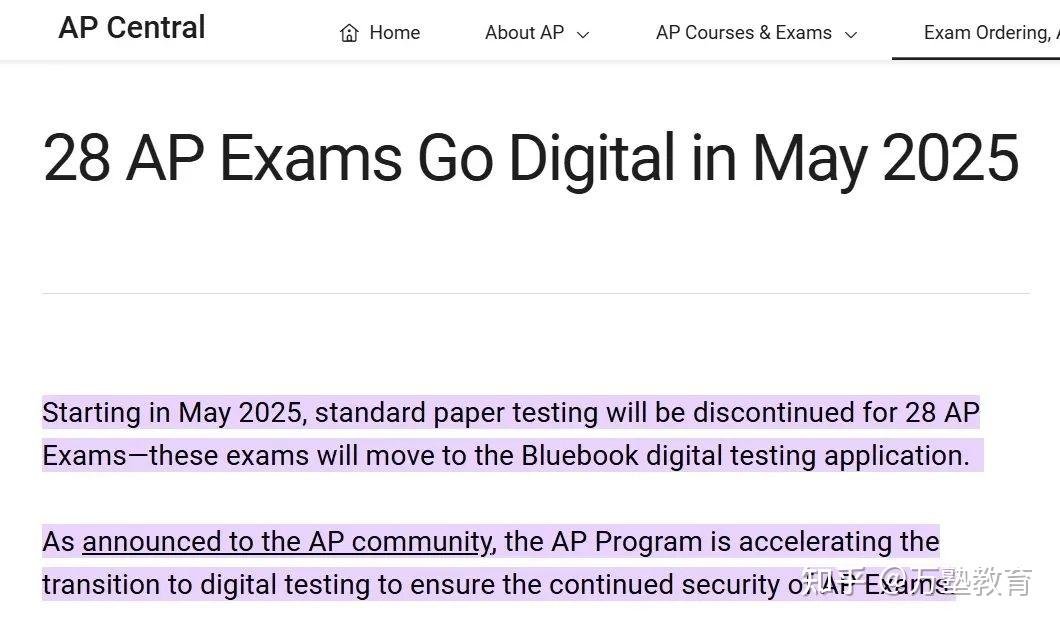Click the horizontal divider below the heading
Image resolution: width=1060 pixels, height=626 pixels.
click(x=535, y=293)
